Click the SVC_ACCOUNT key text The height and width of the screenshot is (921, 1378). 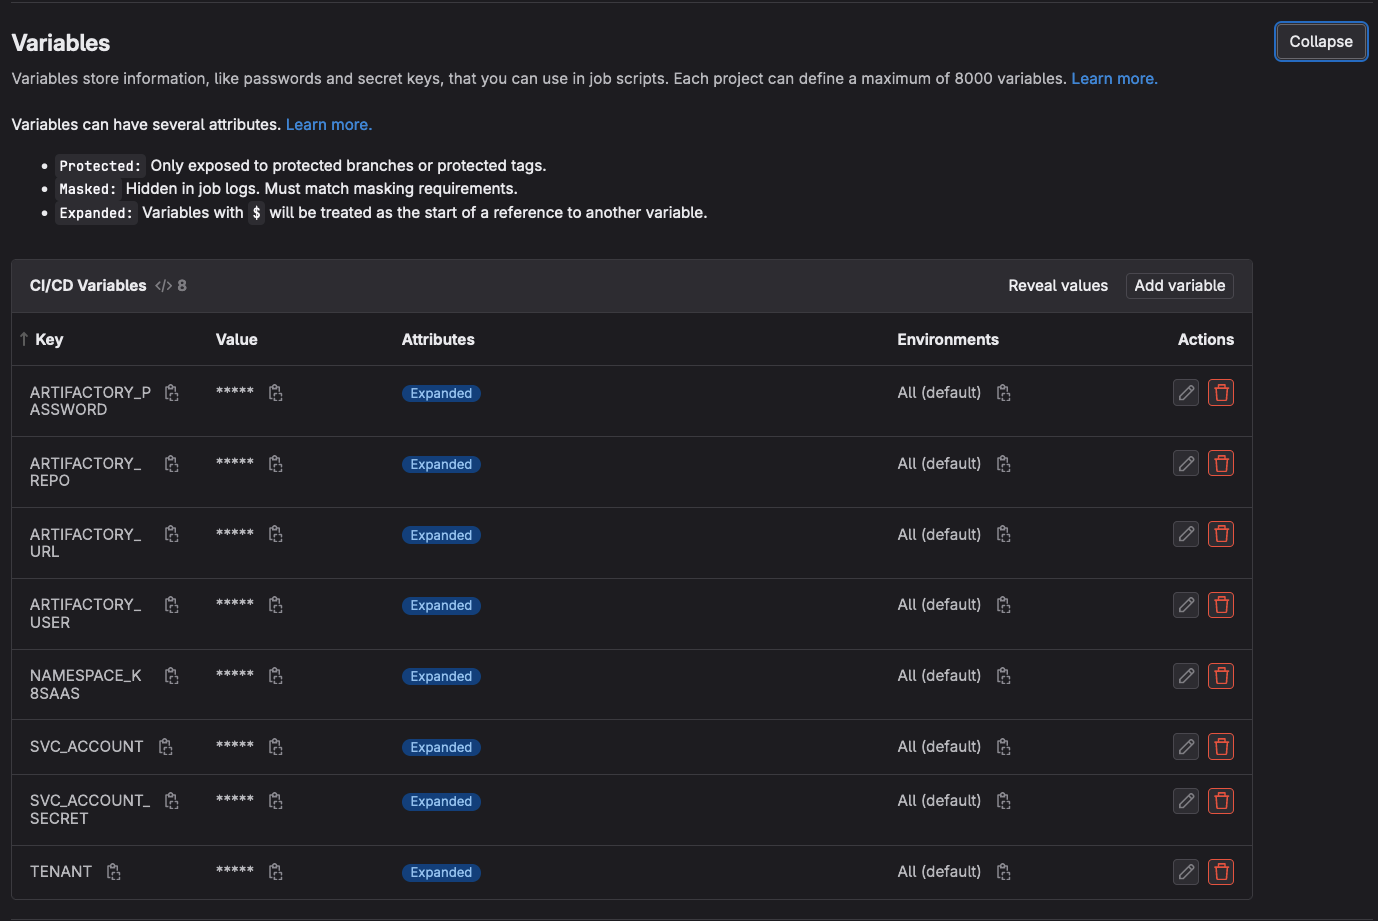tap(86, 747)
